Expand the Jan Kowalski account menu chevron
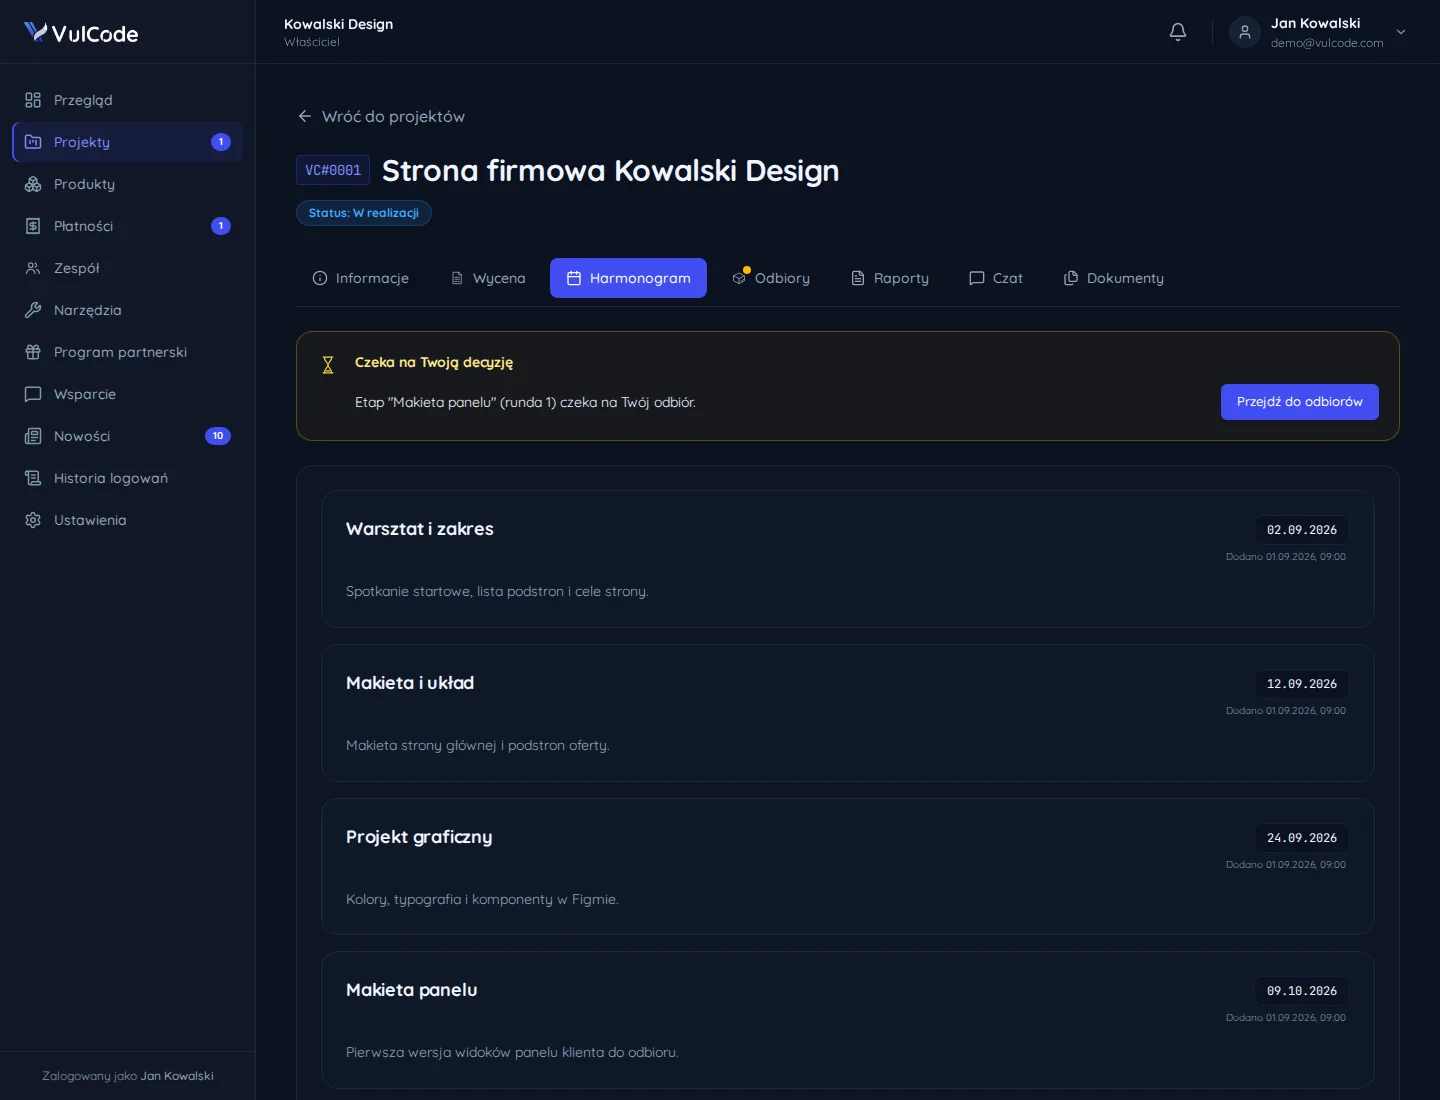Image resolution: width=1440 pixels, height=1100 pixels. [x=1401, y=32]
